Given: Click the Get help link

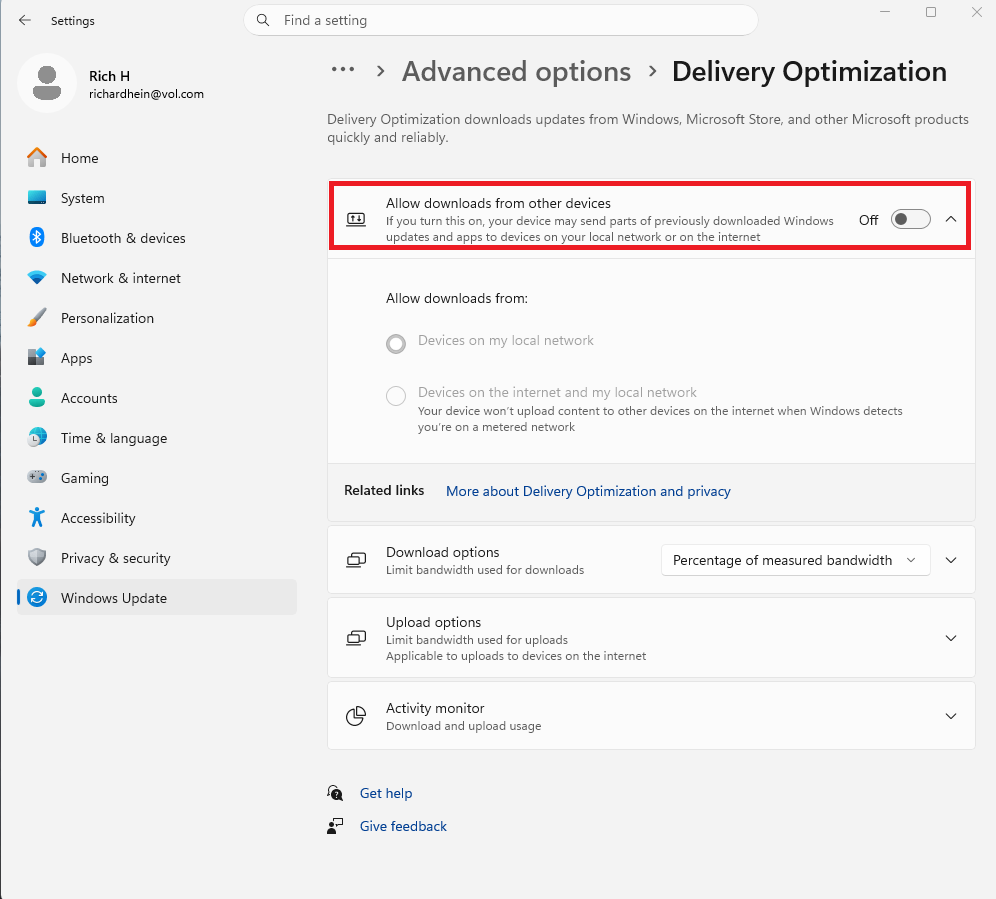Looking at the screenshot, I should pos(386,793).
